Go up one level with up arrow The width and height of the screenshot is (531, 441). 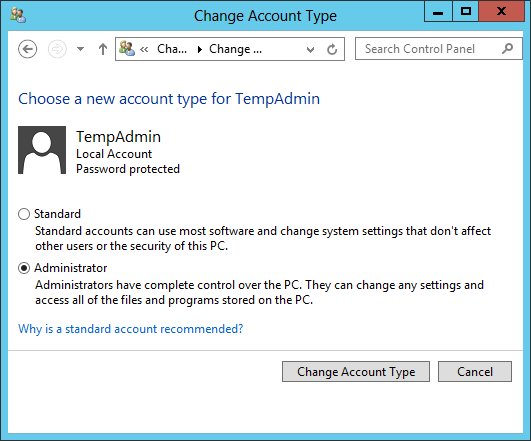103,49
